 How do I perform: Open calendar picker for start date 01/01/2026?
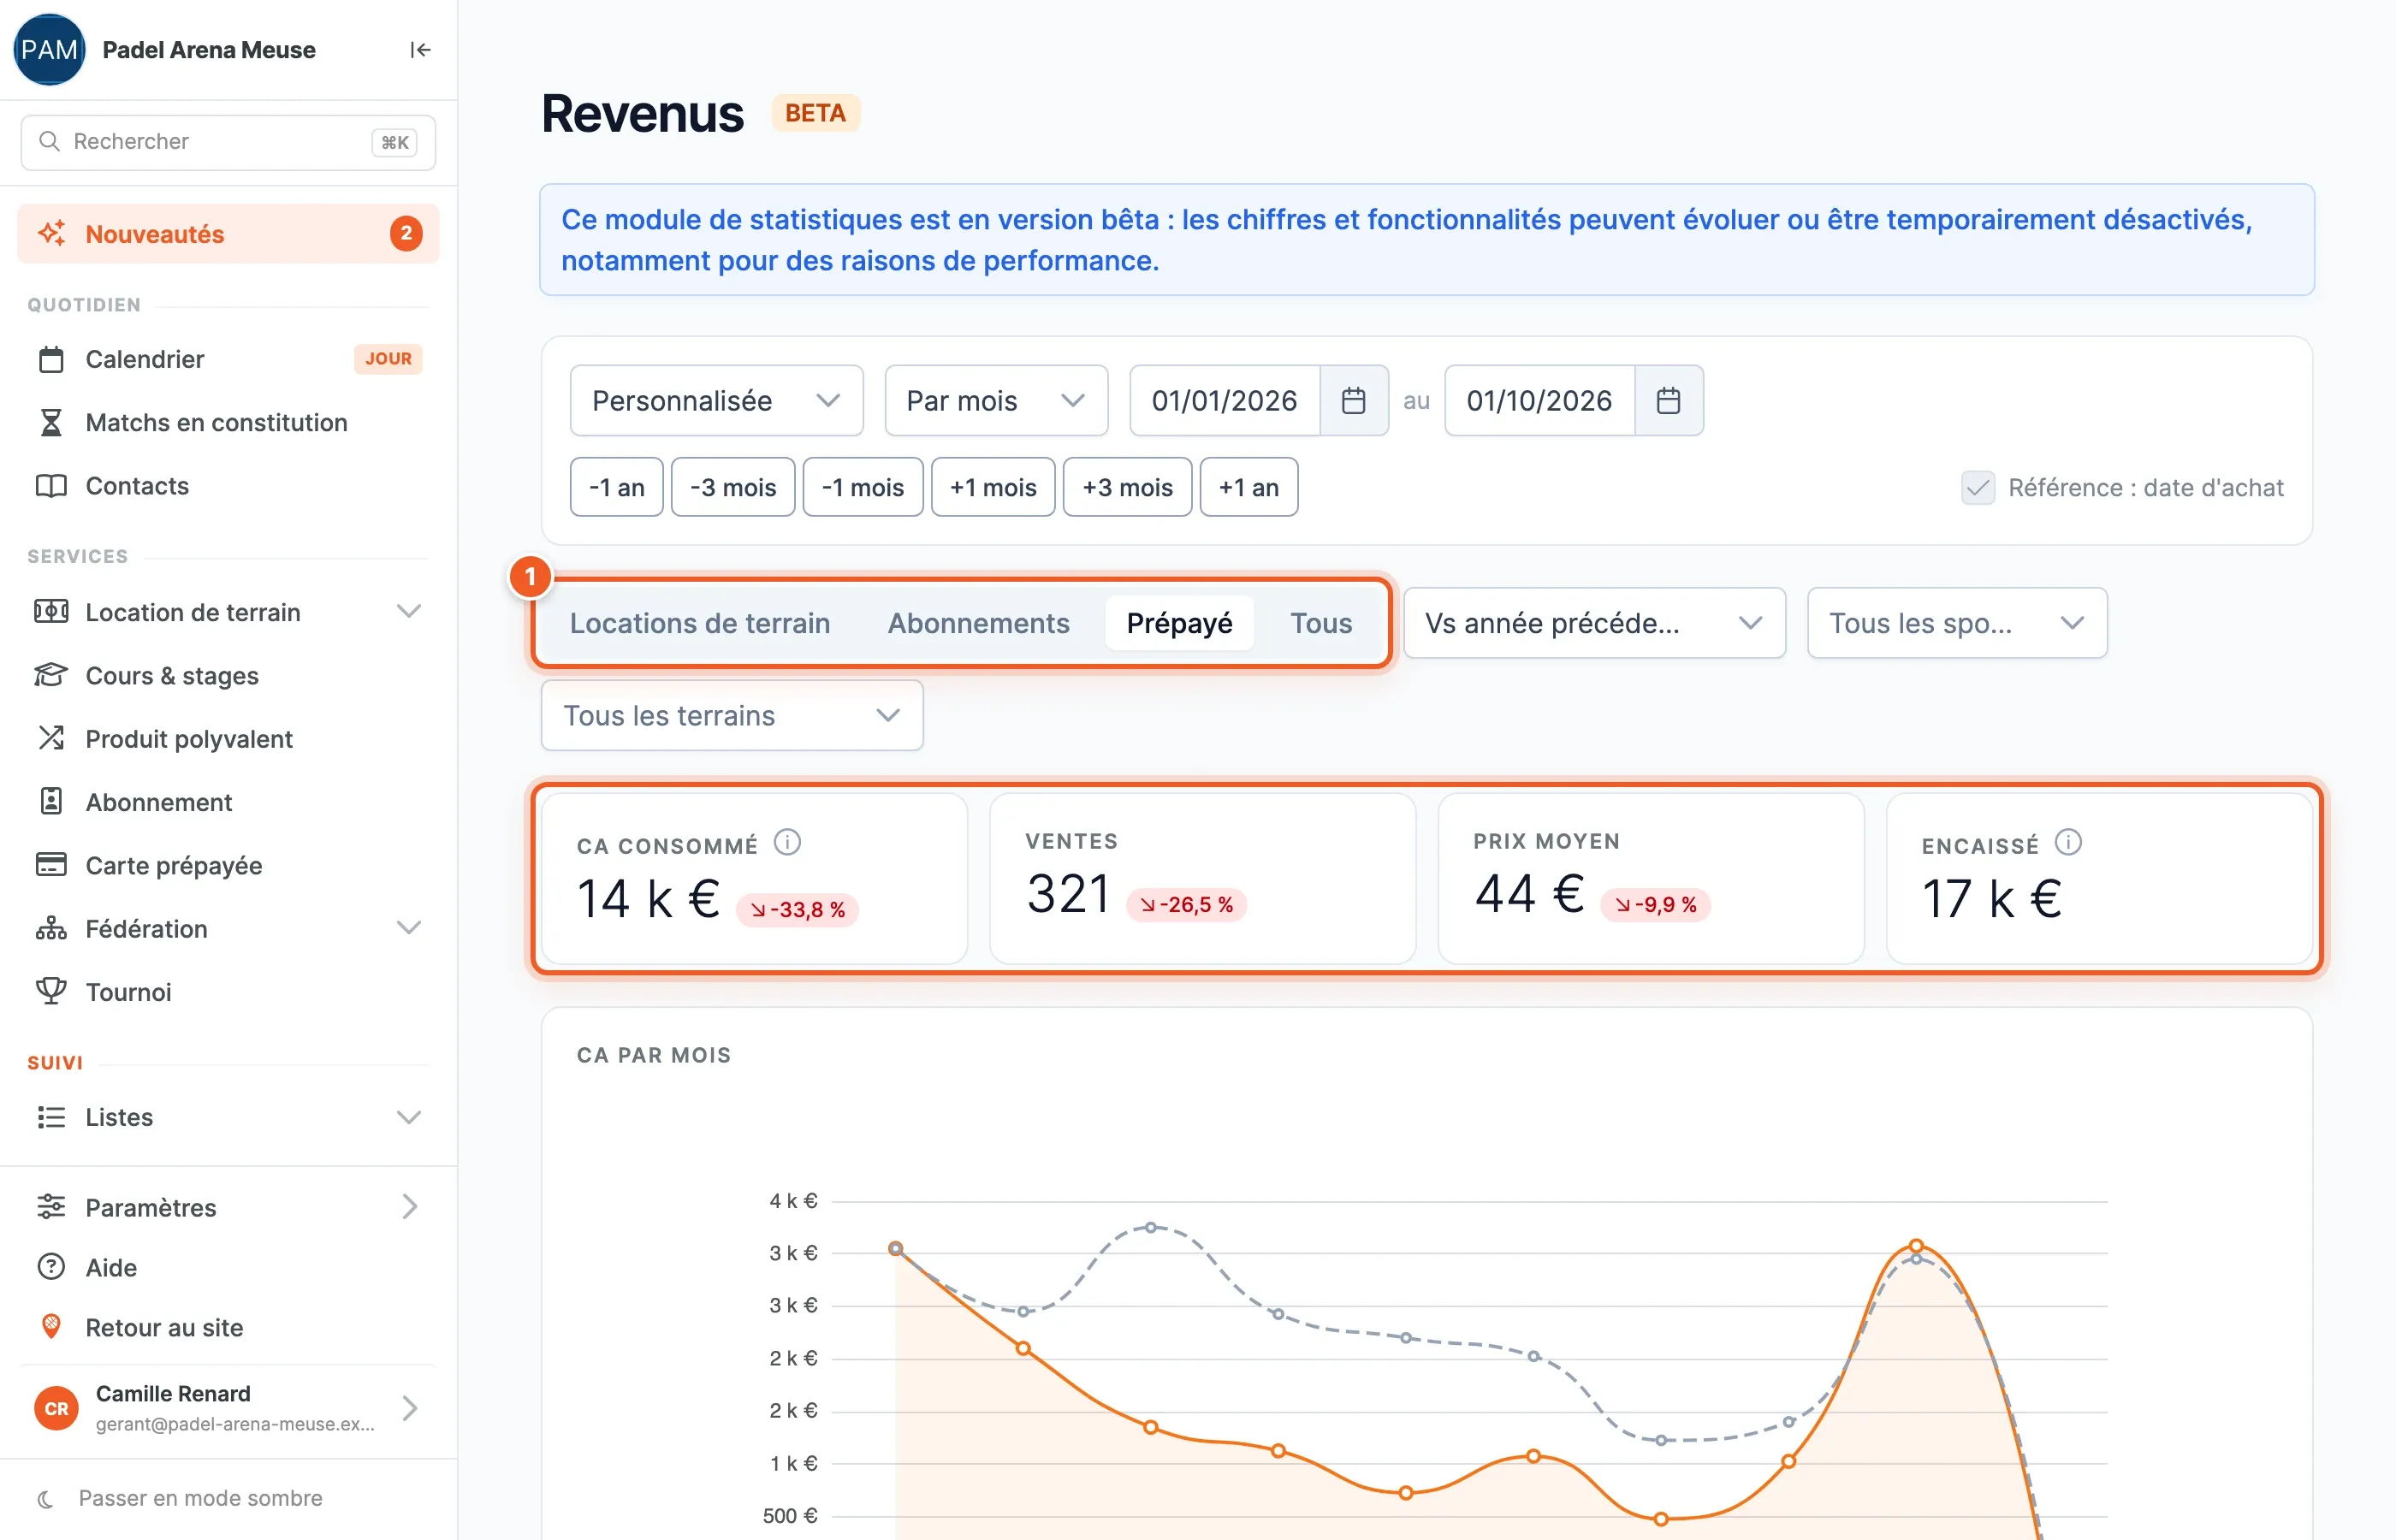click(x=1353, y=401)
